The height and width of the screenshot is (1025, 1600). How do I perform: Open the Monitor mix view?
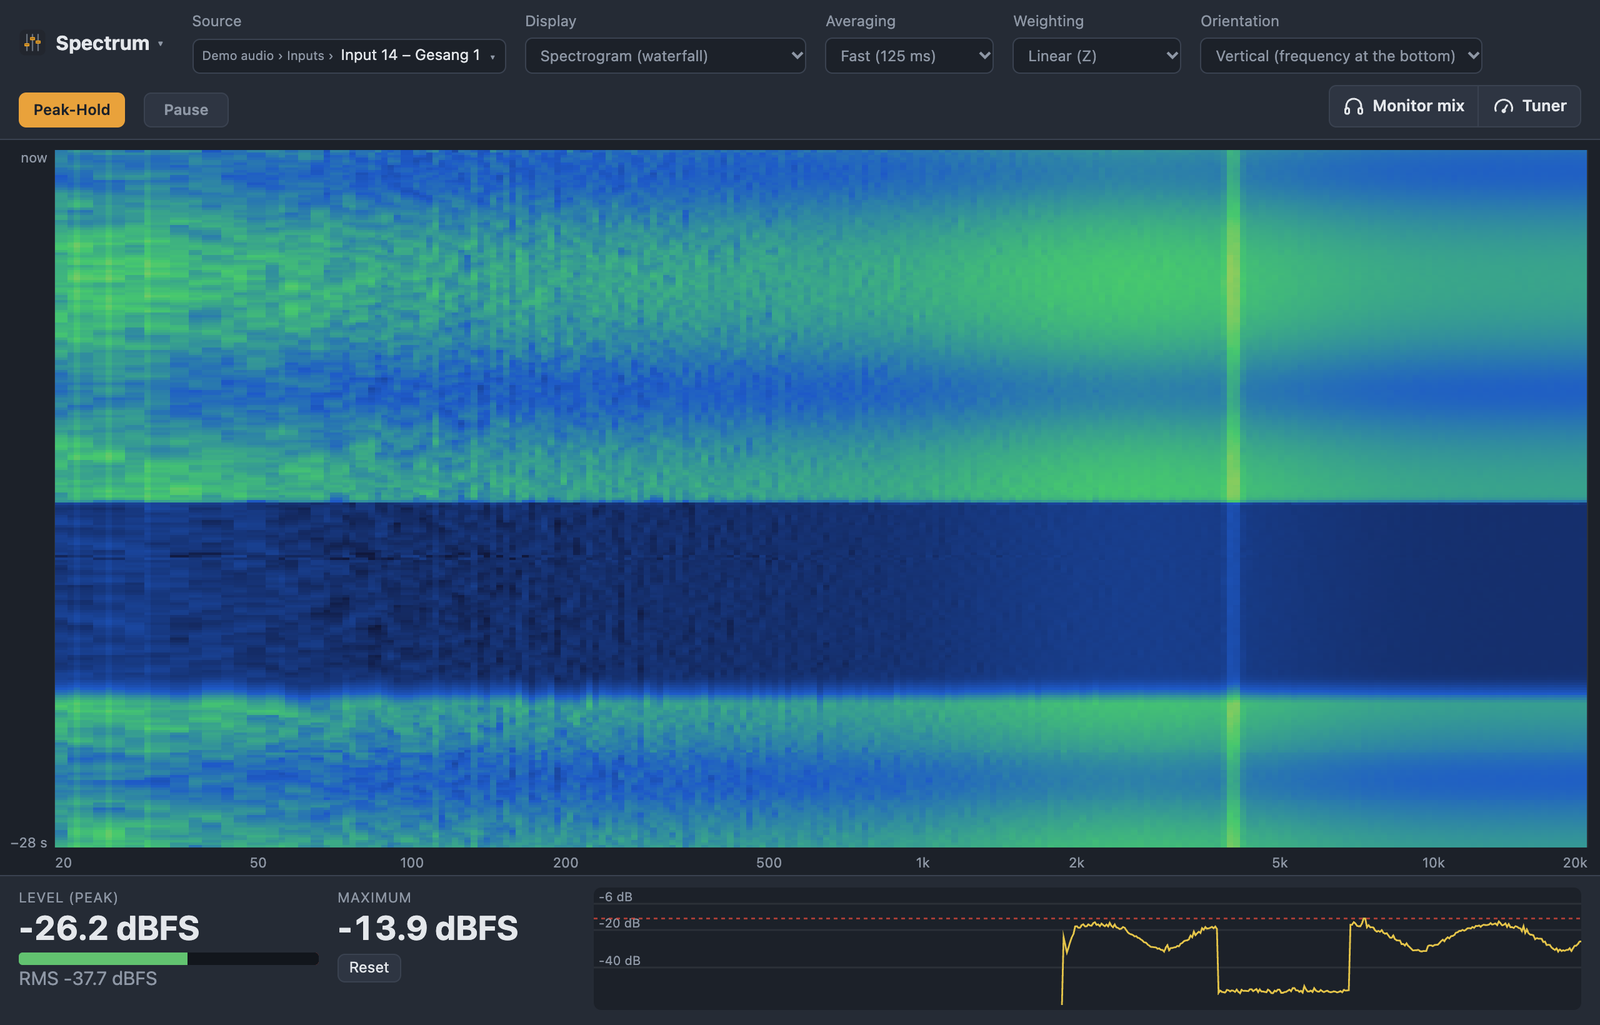coord(1404,106)
